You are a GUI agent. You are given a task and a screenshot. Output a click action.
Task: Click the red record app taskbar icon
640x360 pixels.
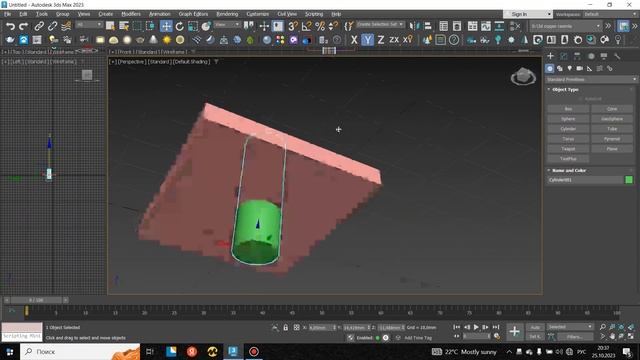253,351
